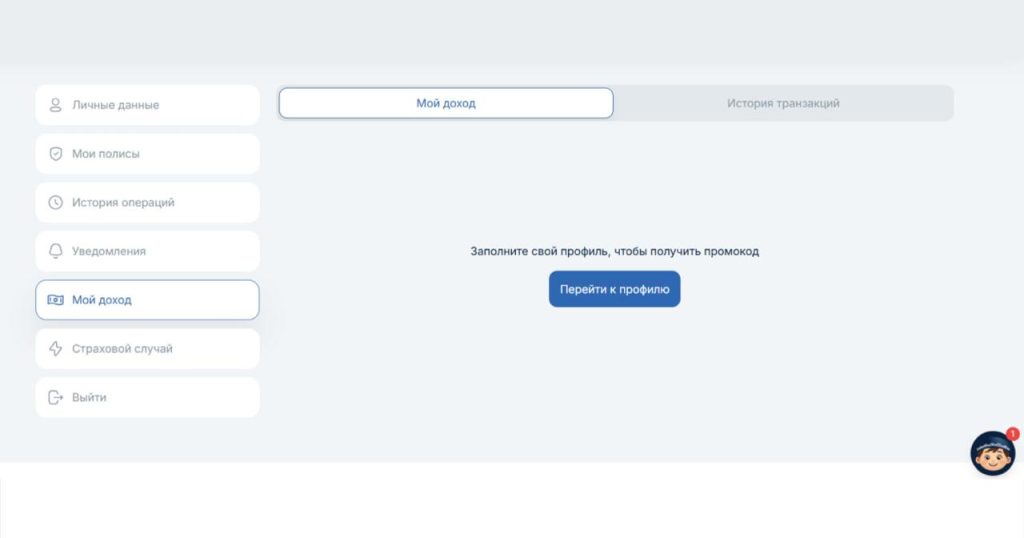The width and height of the screenshot is (1024, 538).
Task: Log out using the Выйти label
Action: pyautogui.click(x=89, y=397)
